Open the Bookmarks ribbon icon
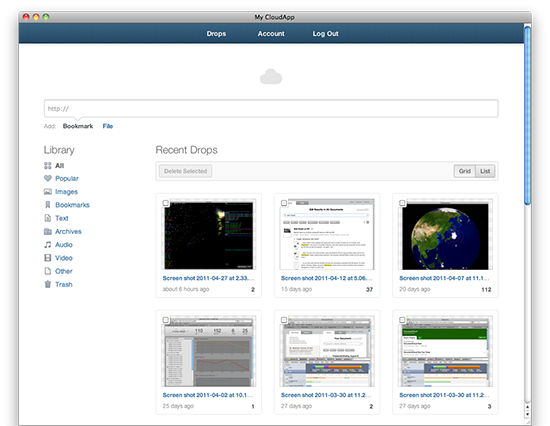Screen dimensions: 550x426 pos(48,205)
